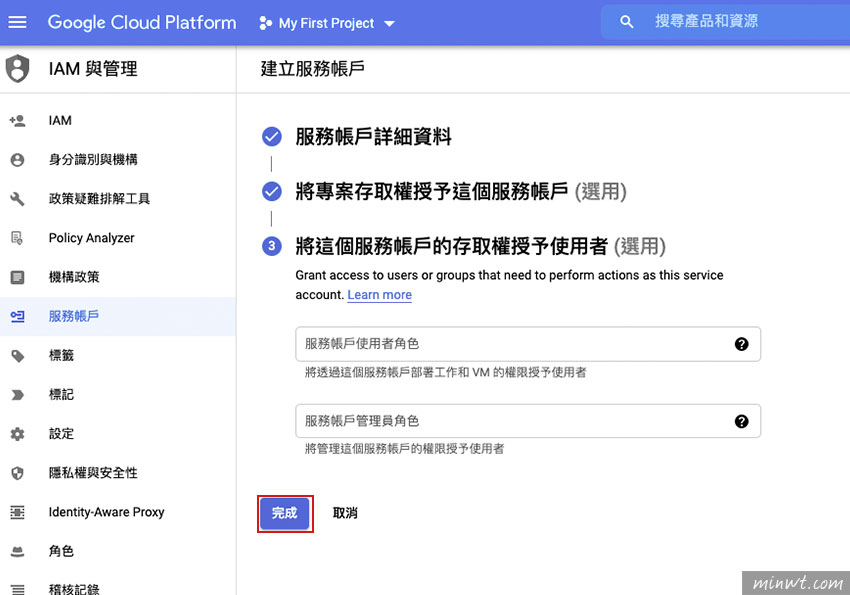This screenshot has width=850, height=595.
Task: Click the 稽核記錄 lines icon
Action: (x=17, y=590)
